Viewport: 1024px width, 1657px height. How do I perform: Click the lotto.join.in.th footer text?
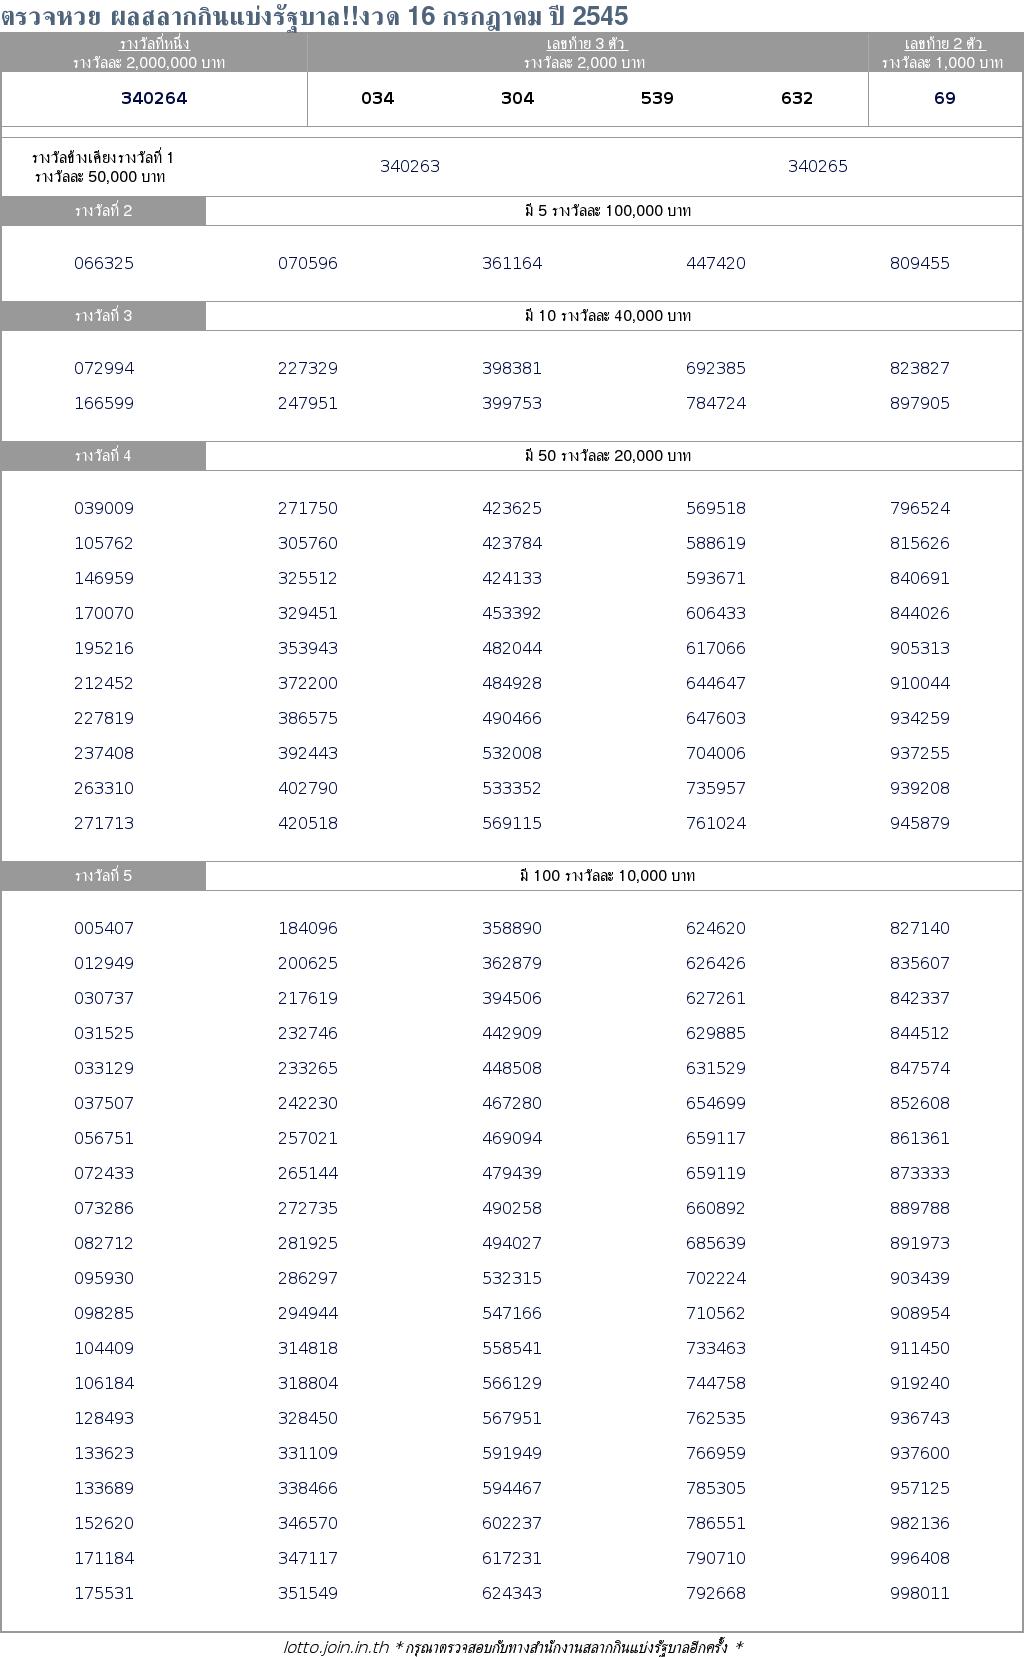336,1647
